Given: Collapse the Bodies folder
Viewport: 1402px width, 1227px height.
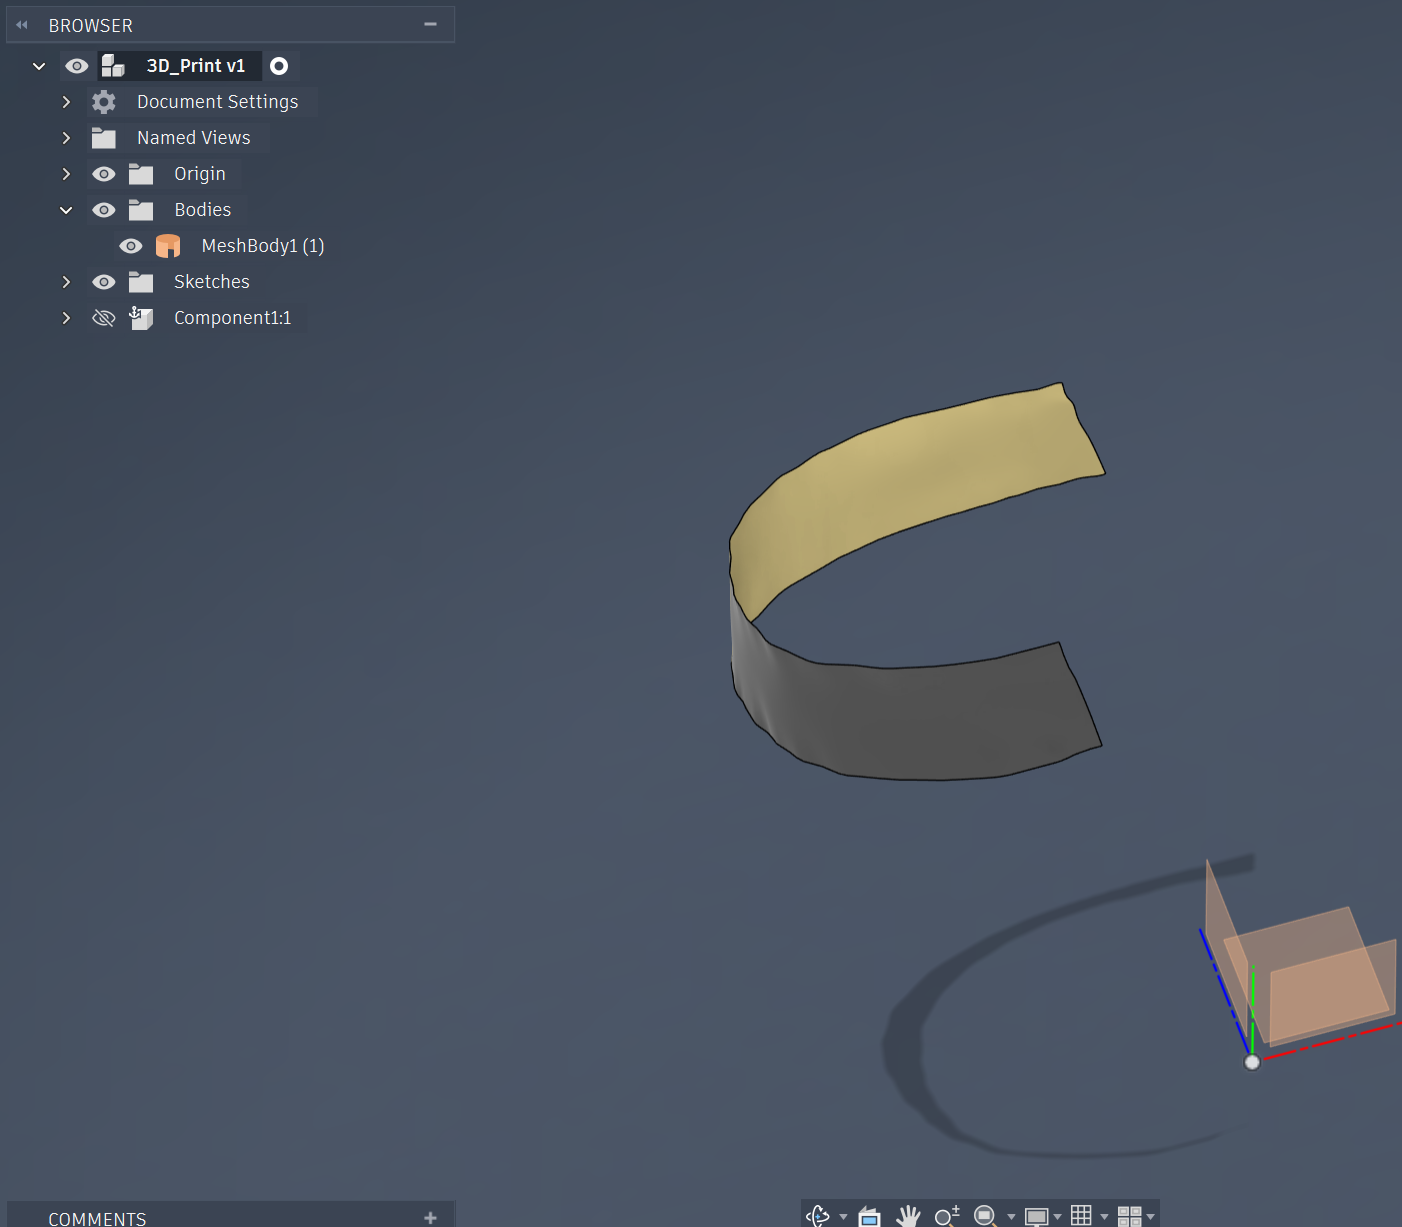Looking at the screenshot, I should pyautogui.click(x=66, y=210).
